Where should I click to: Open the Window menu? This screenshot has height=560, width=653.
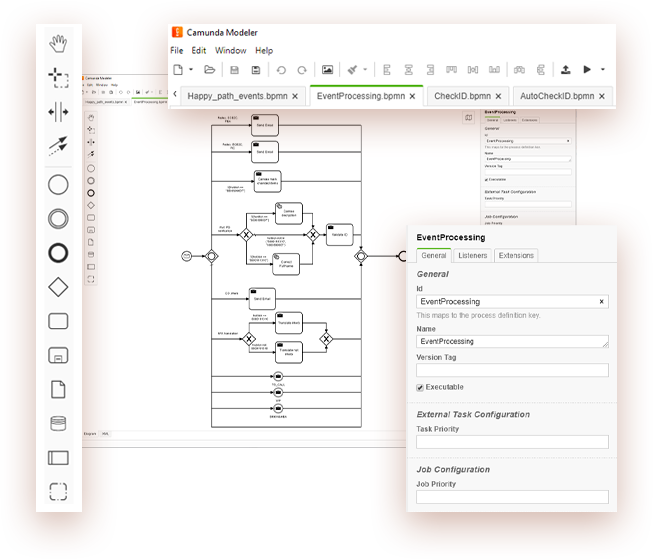pos(230,50)
